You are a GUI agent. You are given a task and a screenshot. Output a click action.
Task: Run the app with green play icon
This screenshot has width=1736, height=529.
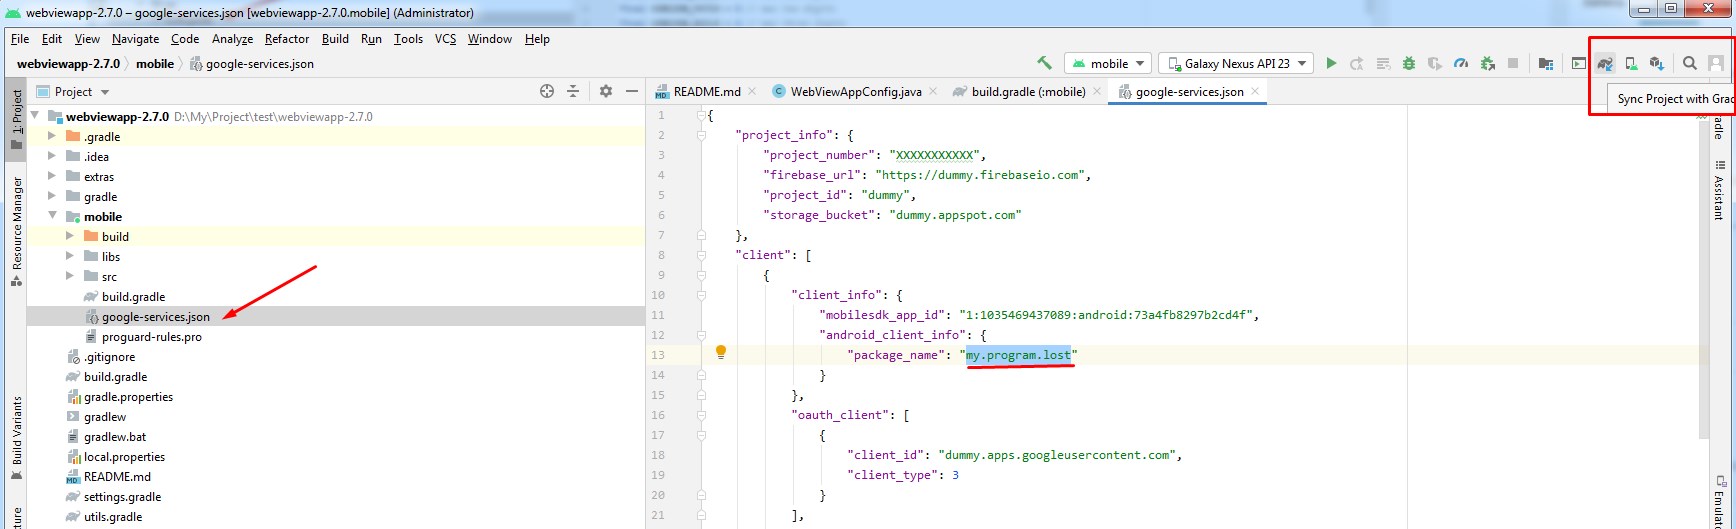point(1331,63)
